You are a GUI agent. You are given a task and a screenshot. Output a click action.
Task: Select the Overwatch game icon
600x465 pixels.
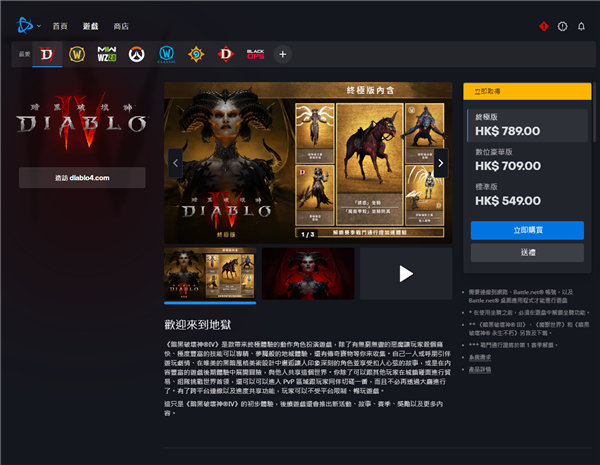tap(138, 53)
